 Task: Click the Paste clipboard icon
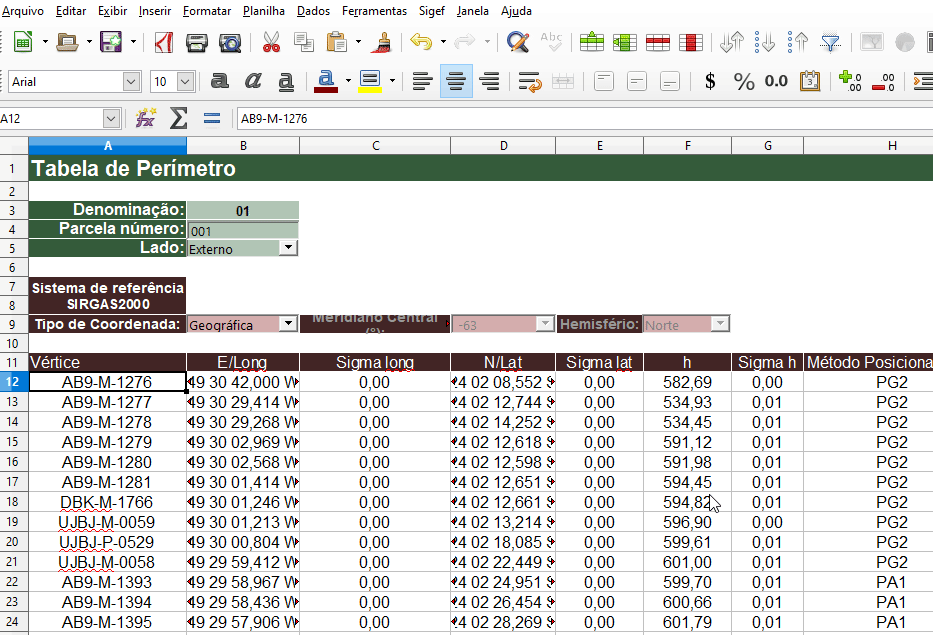pos(337,42)
